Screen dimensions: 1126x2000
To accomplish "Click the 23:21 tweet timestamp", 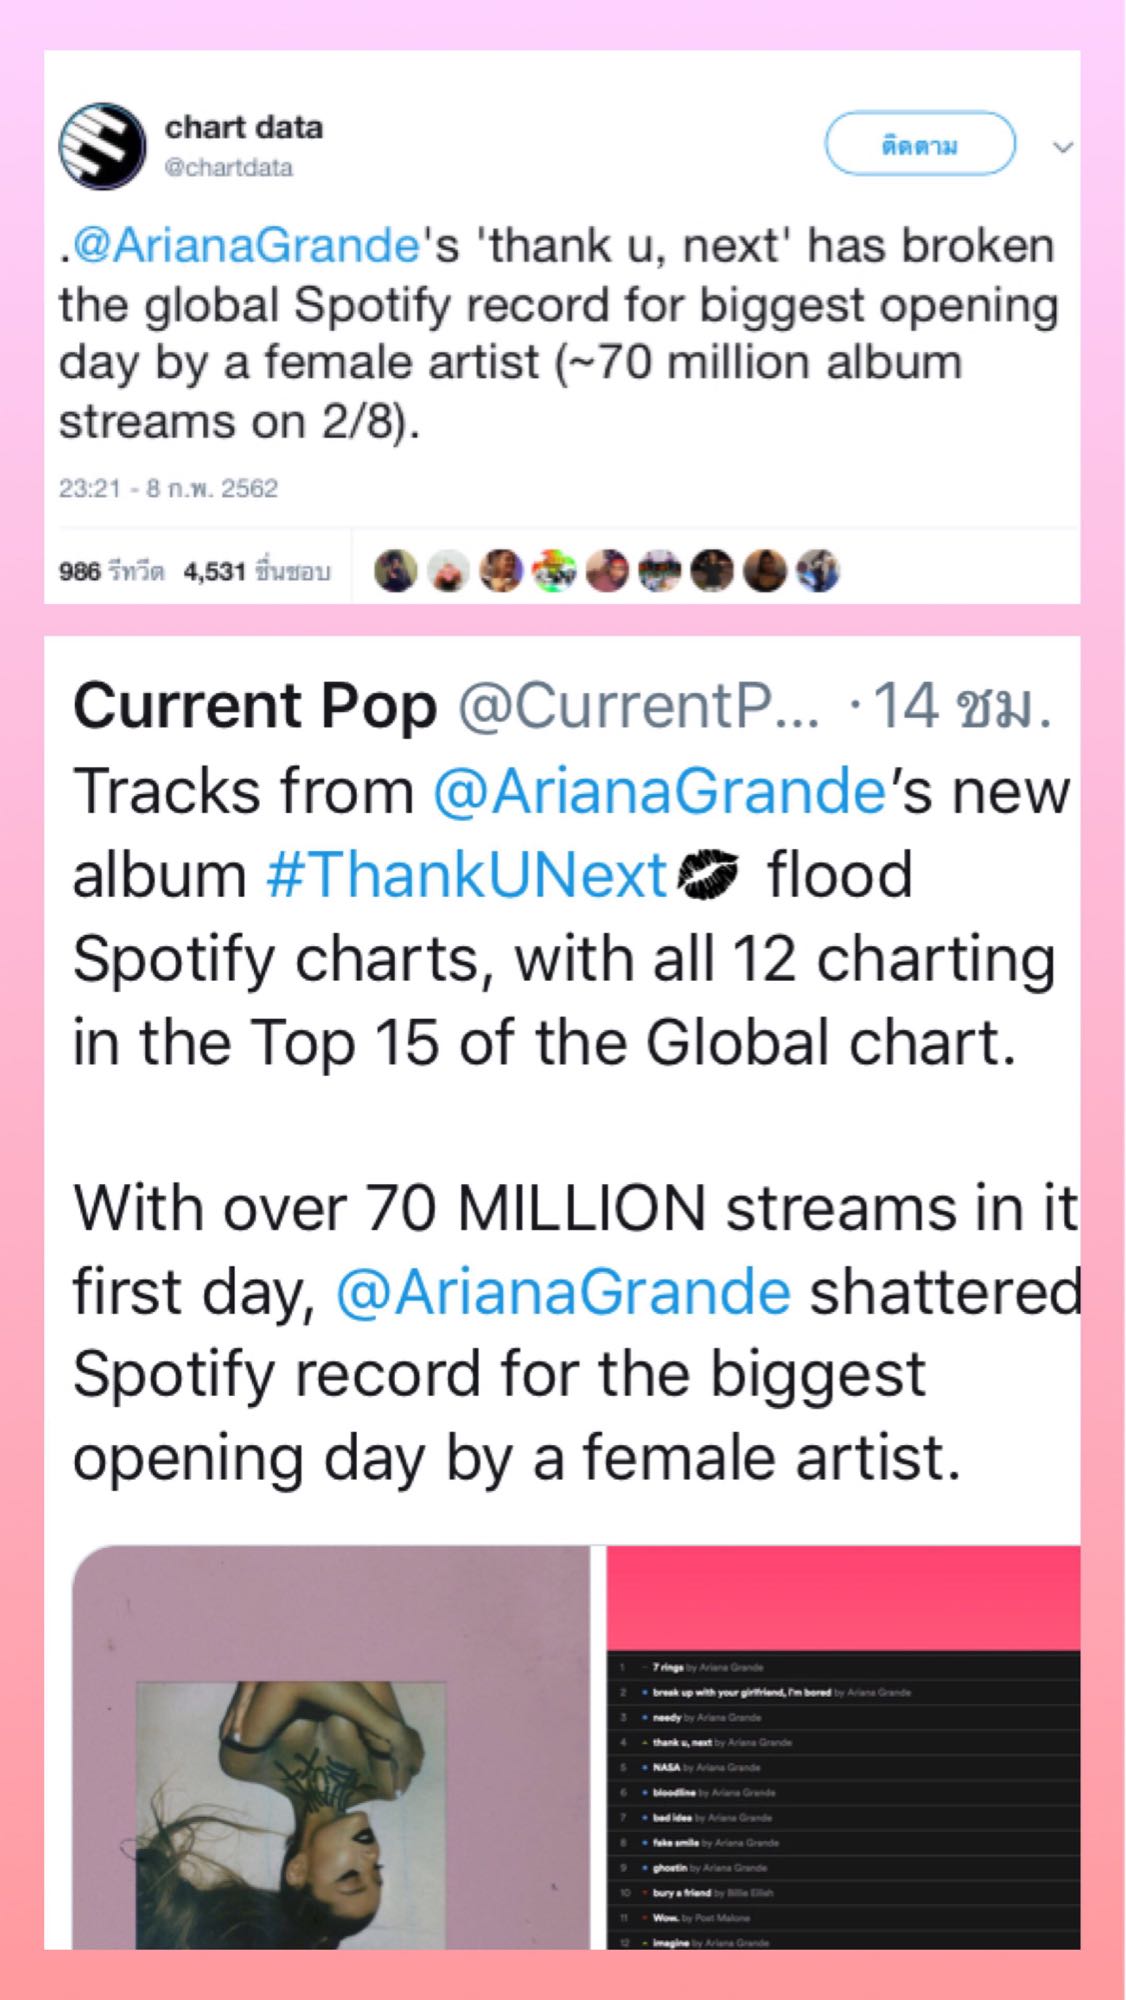I will 168,488.
